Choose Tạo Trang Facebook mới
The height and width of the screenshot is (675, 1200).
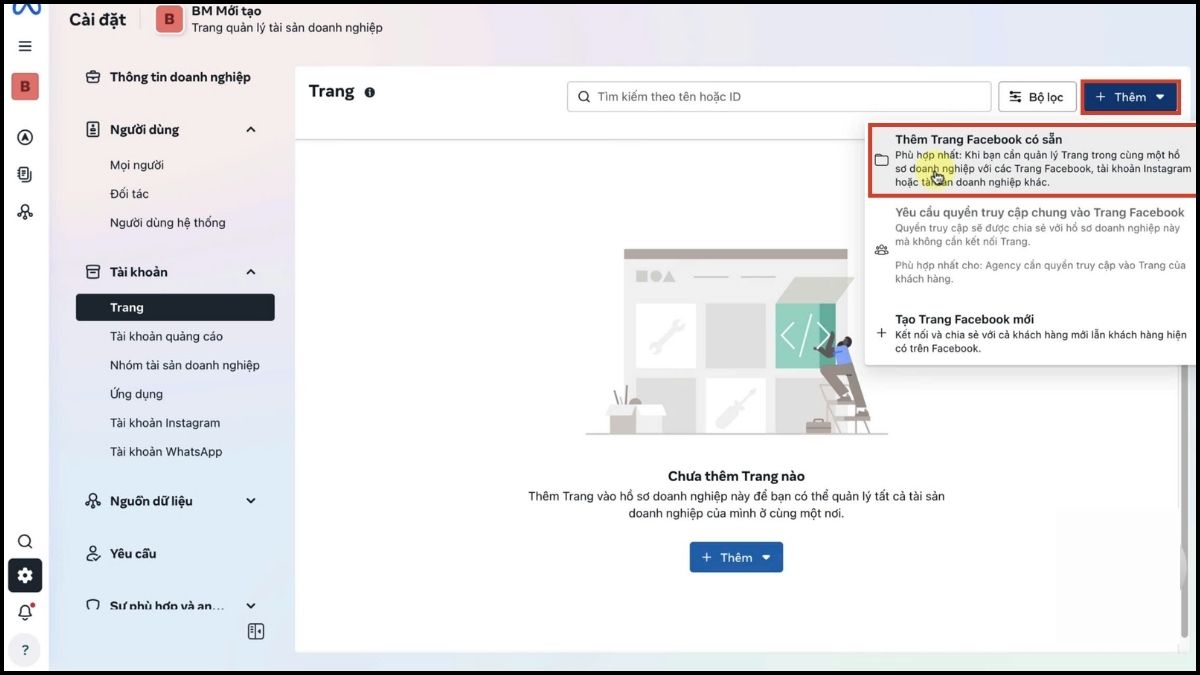click(1030, 333)
